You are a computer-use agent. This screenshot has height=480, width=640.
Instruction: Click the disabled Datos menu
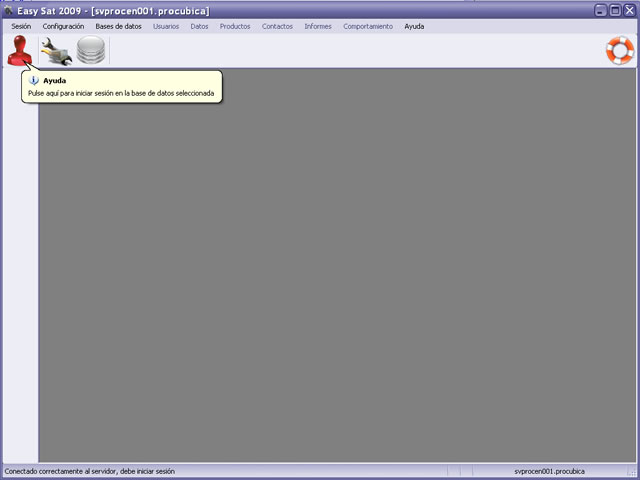click(x=199, y=27)
